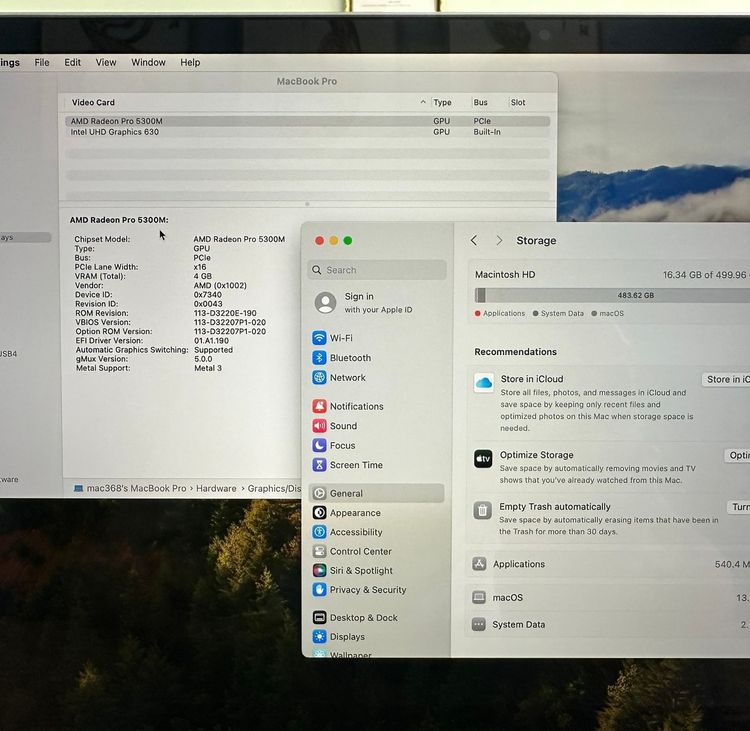Click the green zoom button of System Settings
Image resolution: width=750 pixels, height=731 pixels.
pyautogui.click(x=348, y=241)
